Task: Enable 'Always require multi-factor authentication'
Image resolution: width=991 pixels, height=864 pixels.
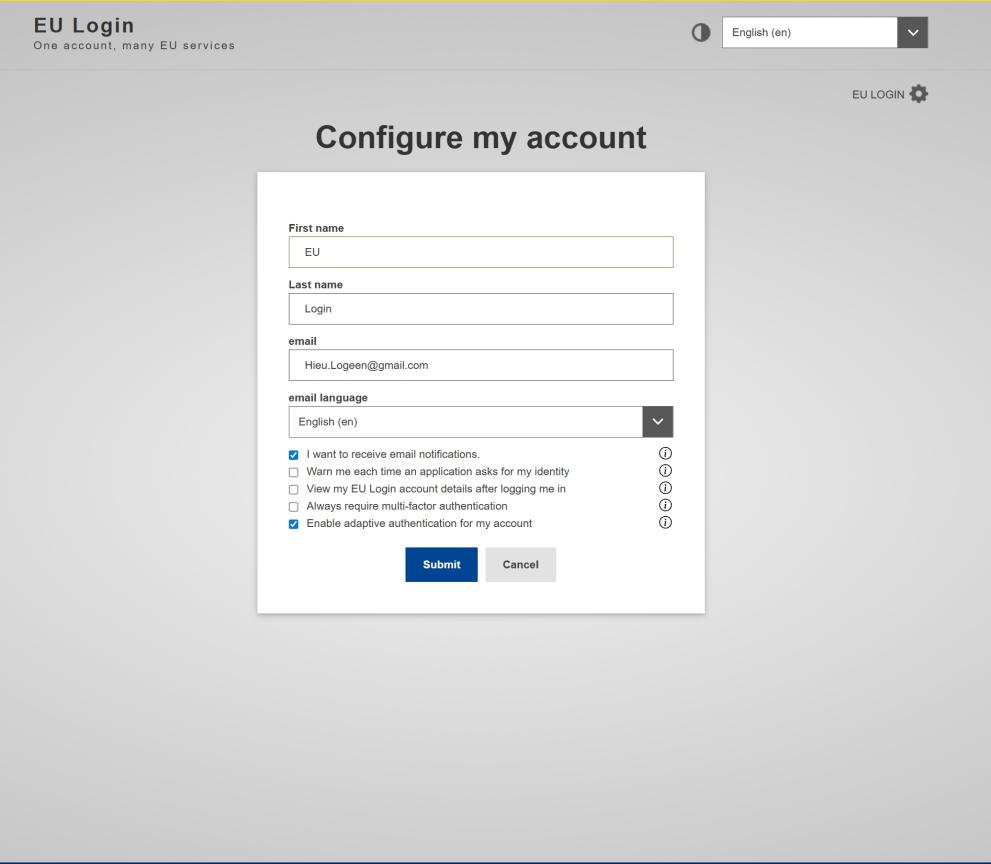Action: click(x=292, y=506)
